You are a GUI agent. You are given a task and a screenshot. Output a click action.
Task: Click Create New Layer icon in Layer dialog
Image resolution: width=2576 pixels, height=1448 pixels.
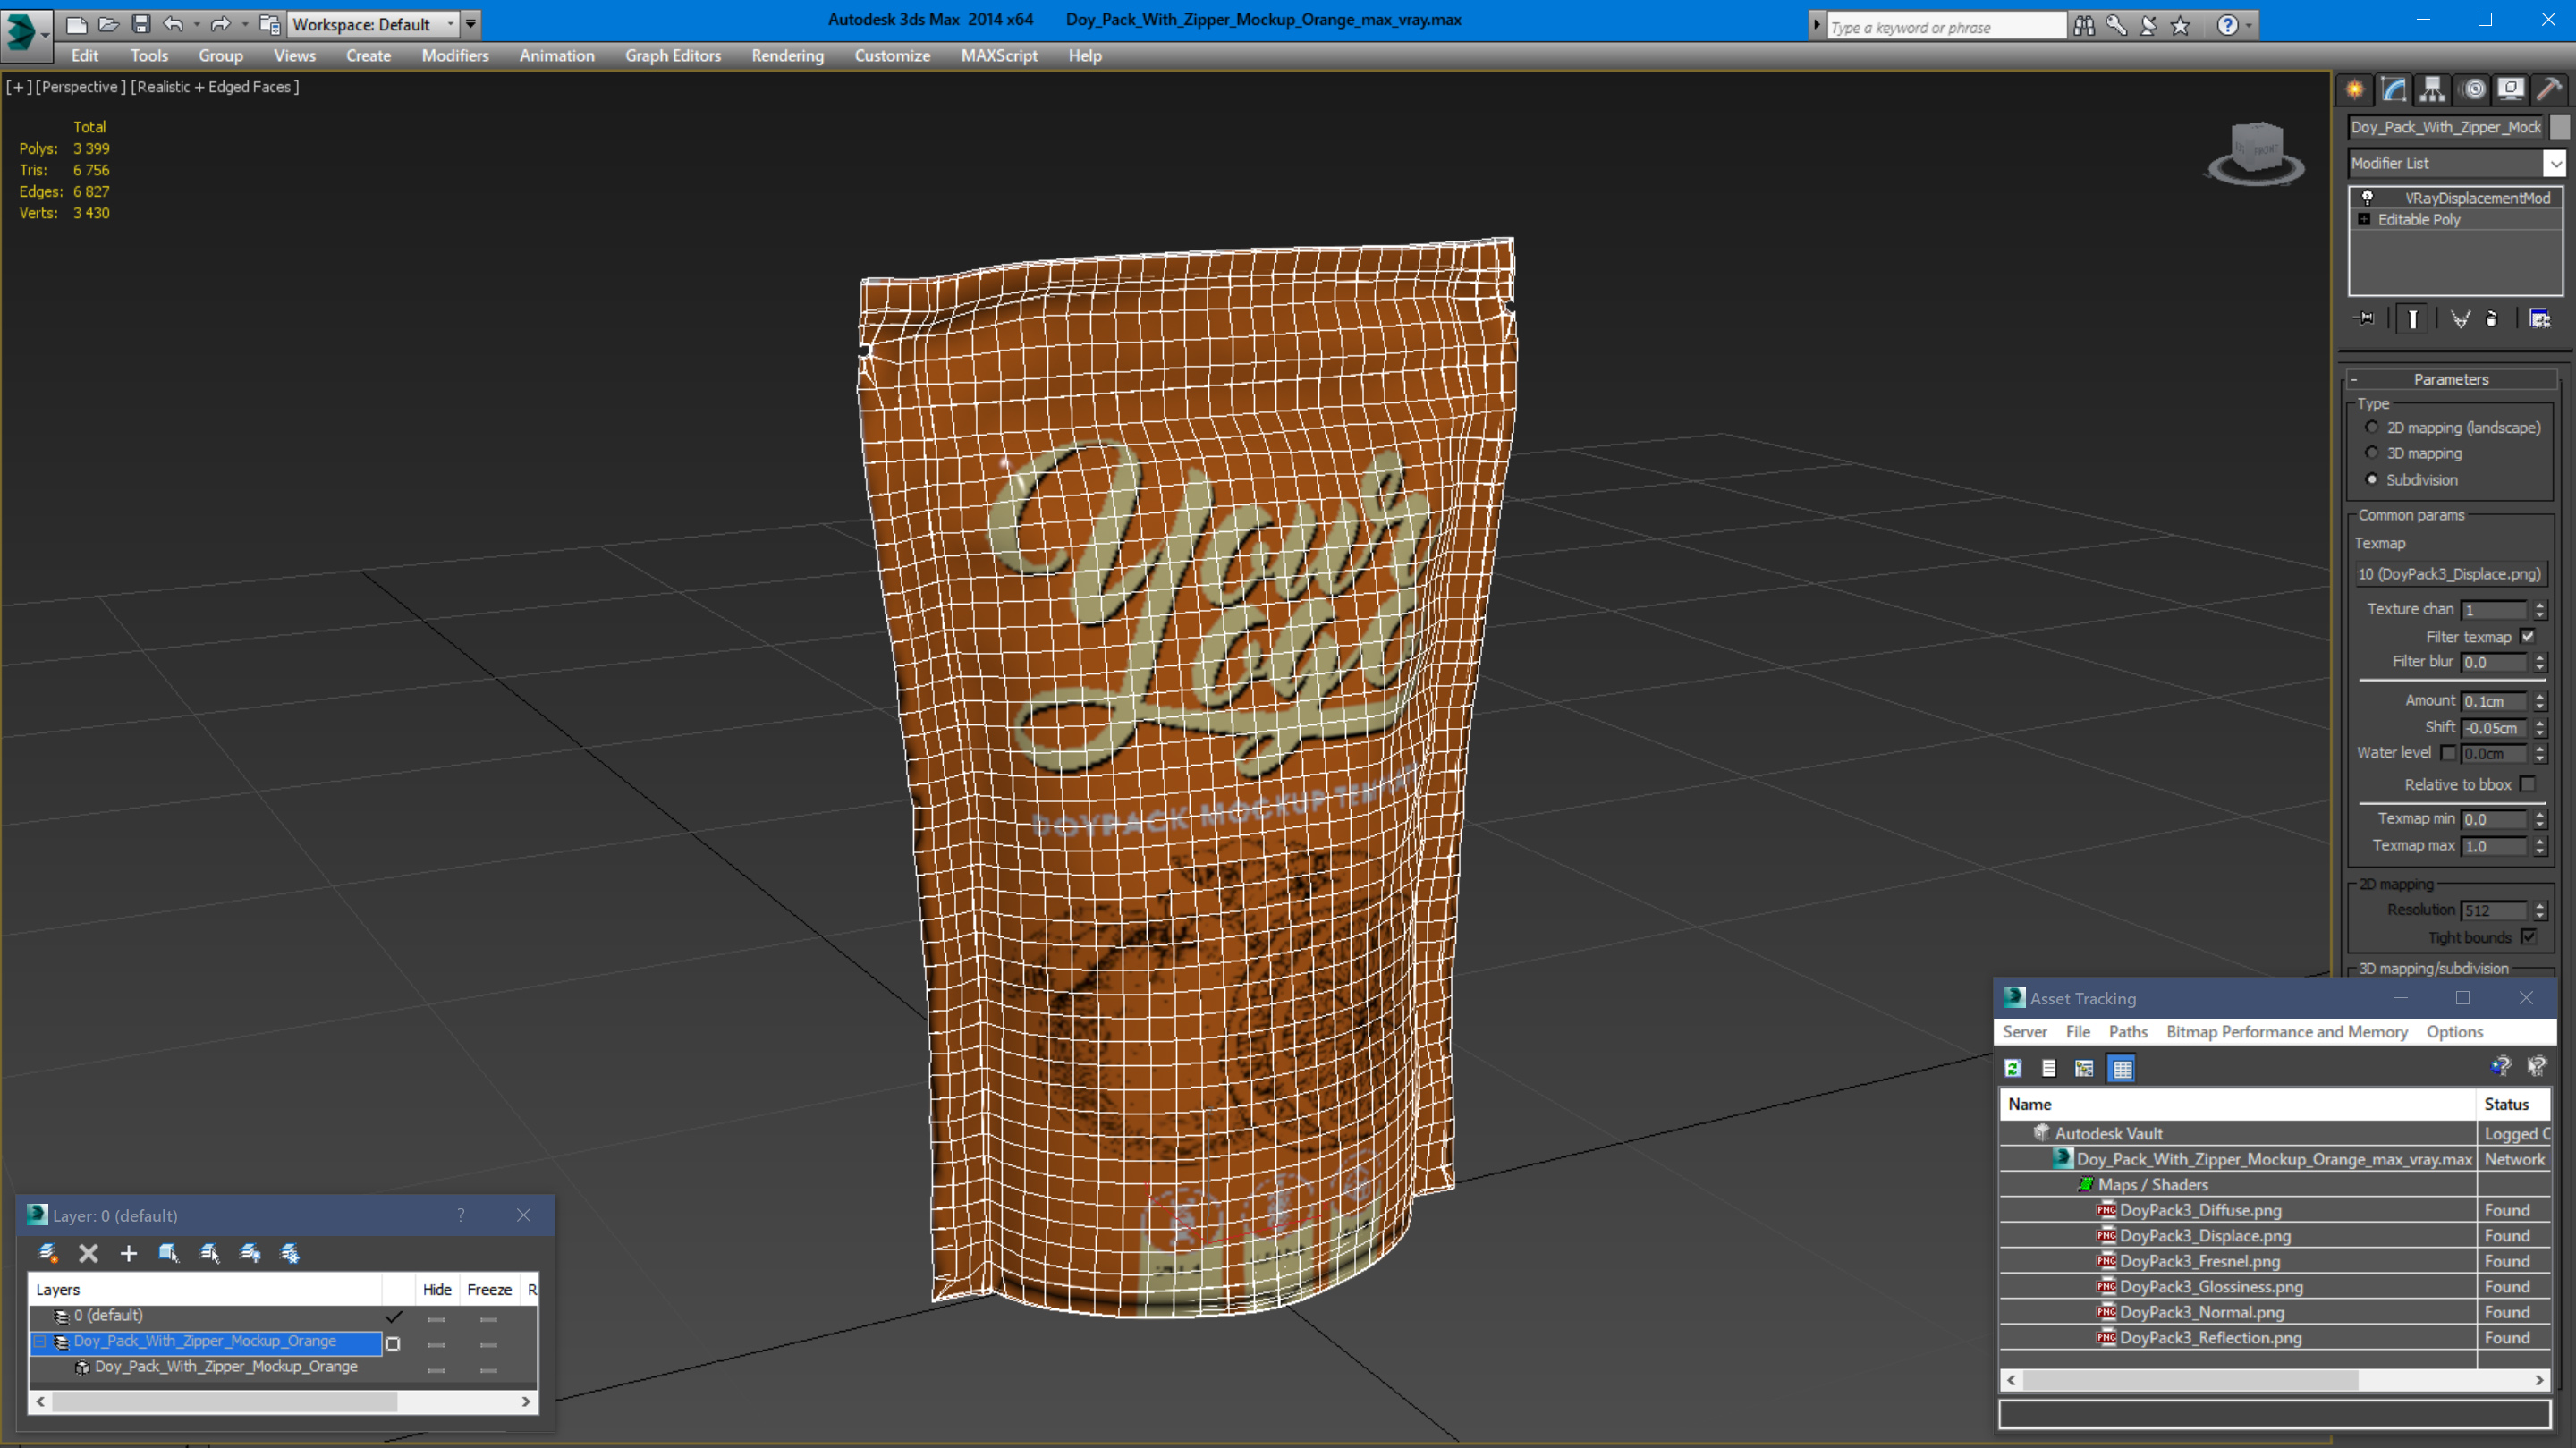(47, 1253)
